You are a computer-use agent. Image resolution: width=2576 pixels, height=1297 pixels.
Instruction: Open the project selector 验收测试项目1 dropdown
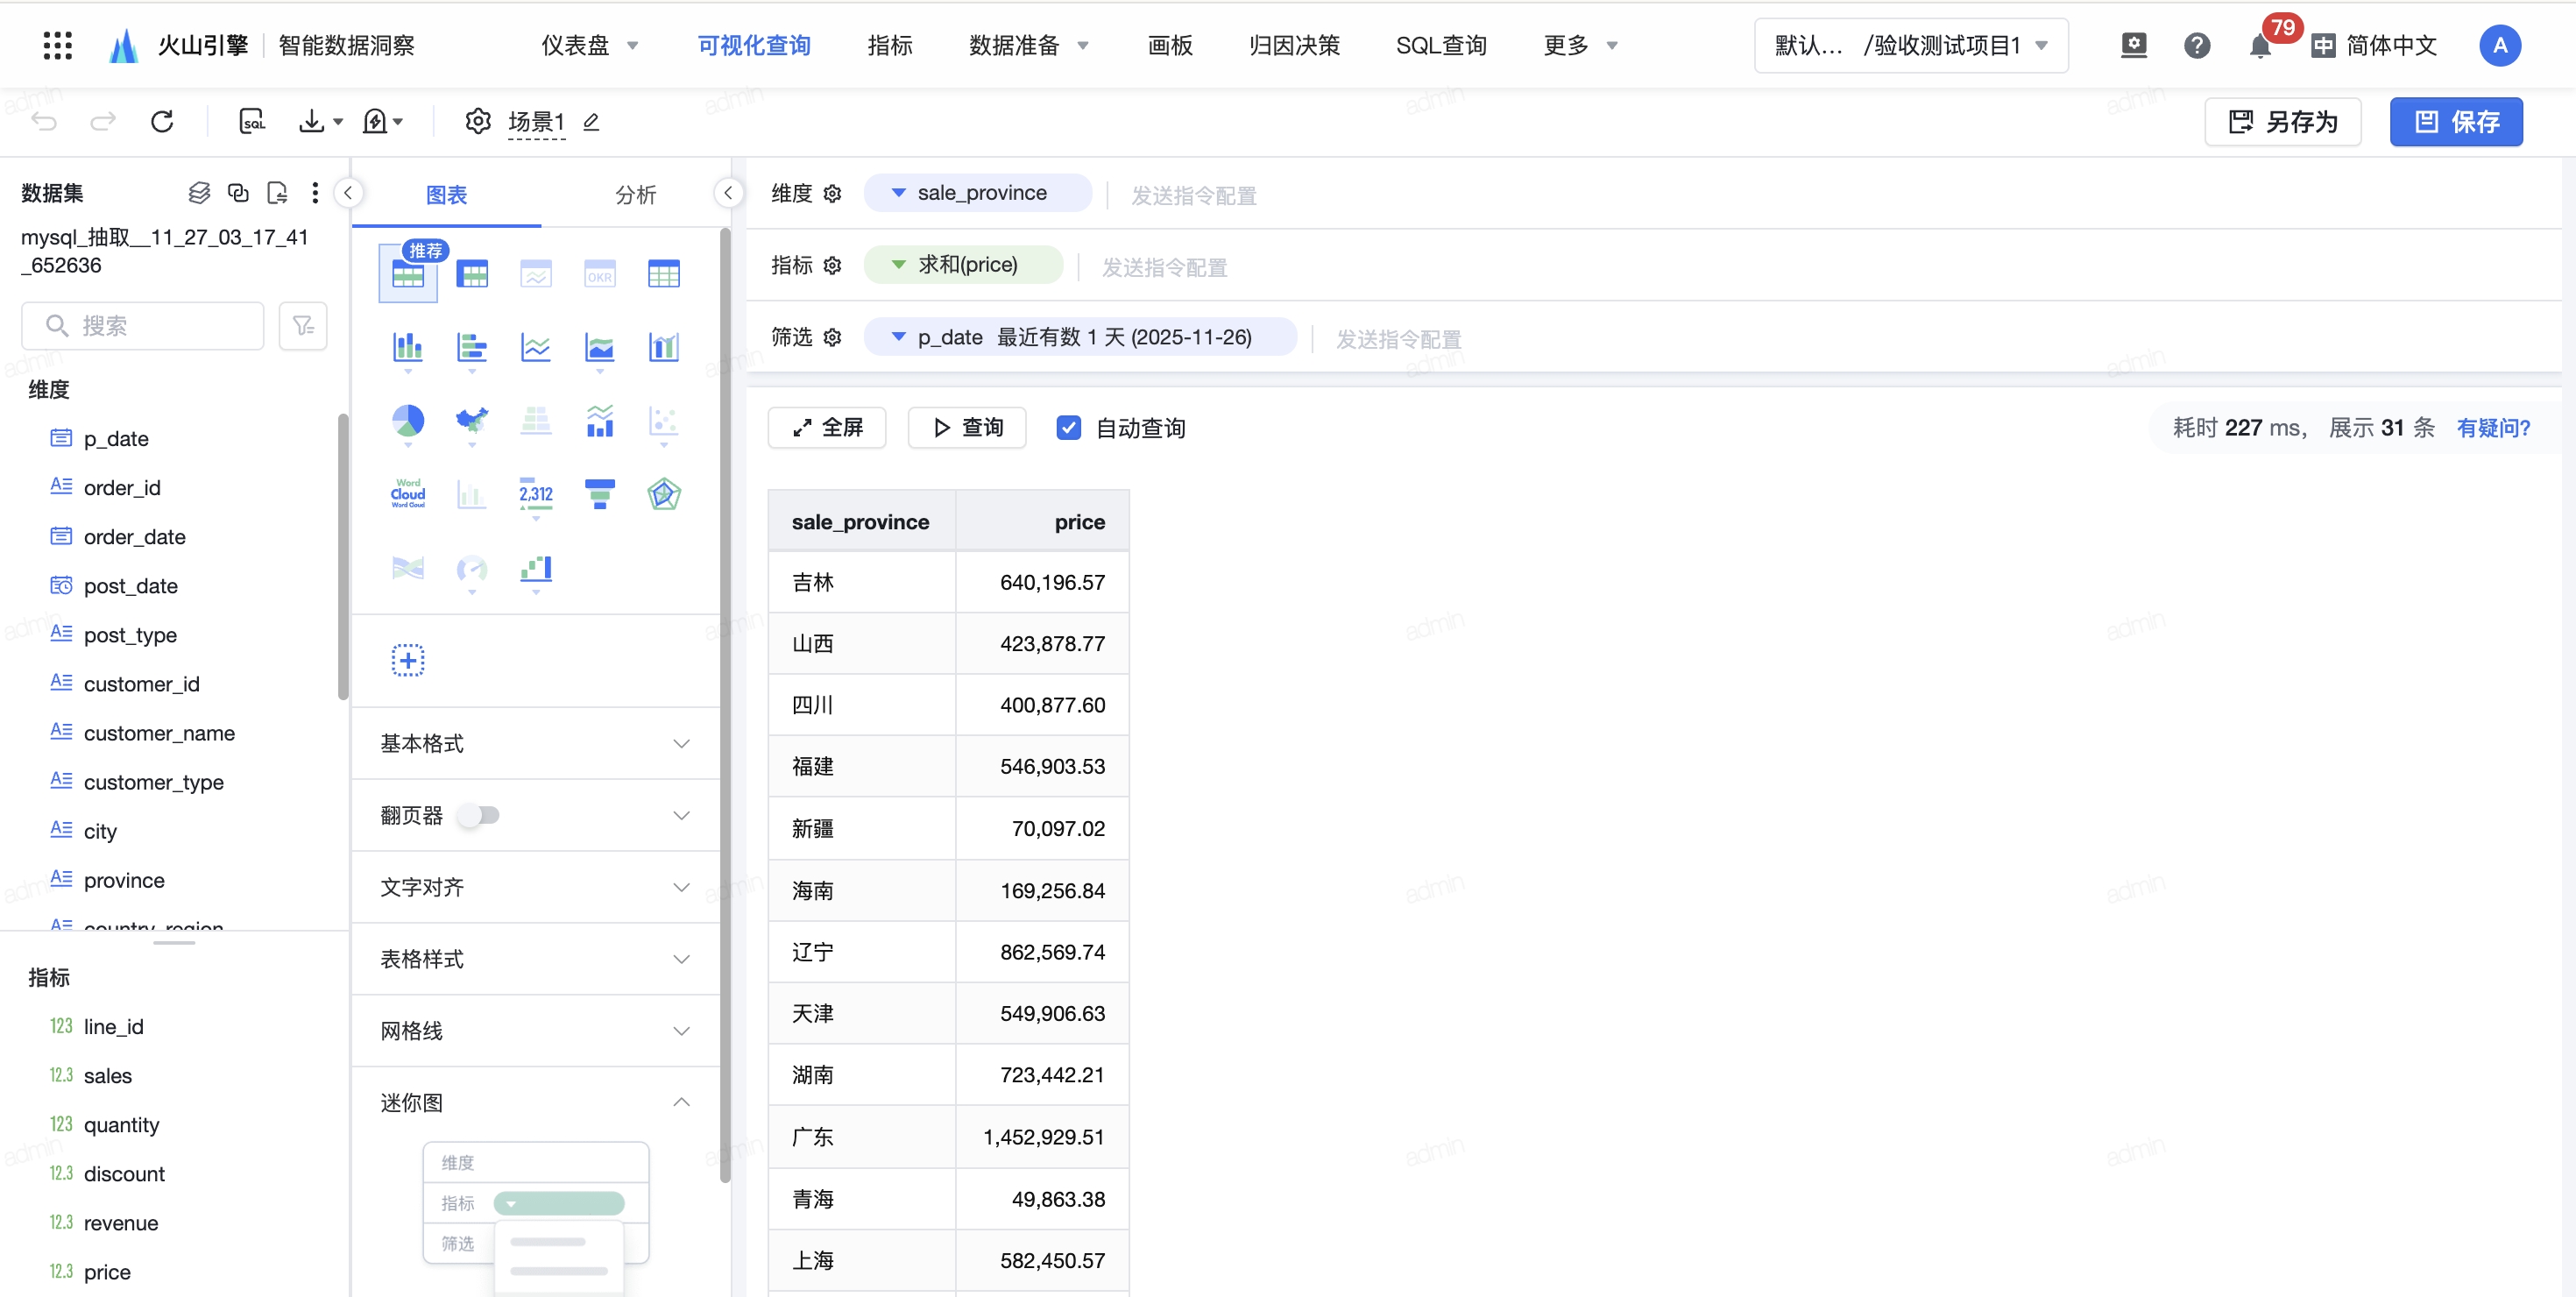1910,46
